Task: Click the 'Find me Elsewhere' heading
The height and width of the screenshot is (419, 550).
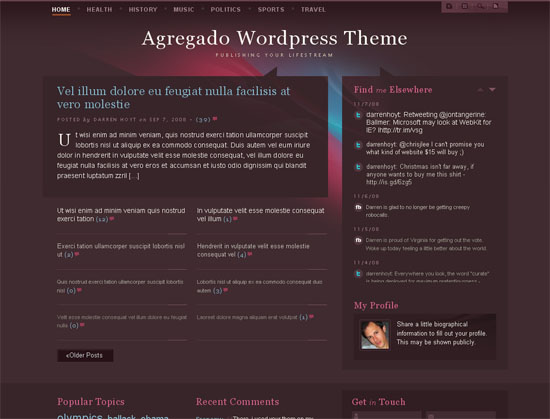Action: [x=393, y=90]
